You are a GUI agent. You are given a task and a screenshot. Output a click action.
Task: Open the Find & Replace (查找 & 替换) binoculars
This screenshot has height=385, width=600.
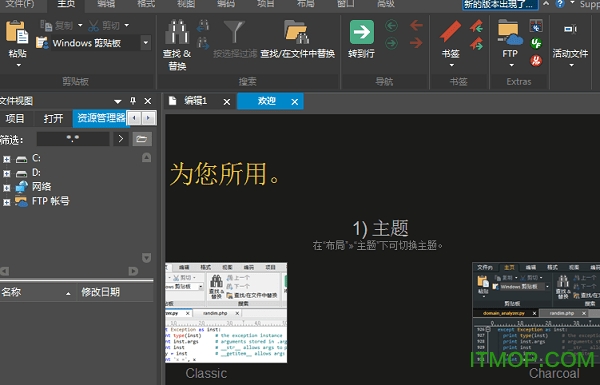177,32
